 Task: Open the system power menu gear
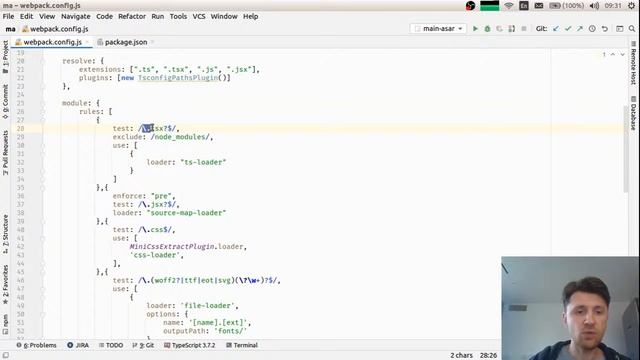[x=631, y=5]
